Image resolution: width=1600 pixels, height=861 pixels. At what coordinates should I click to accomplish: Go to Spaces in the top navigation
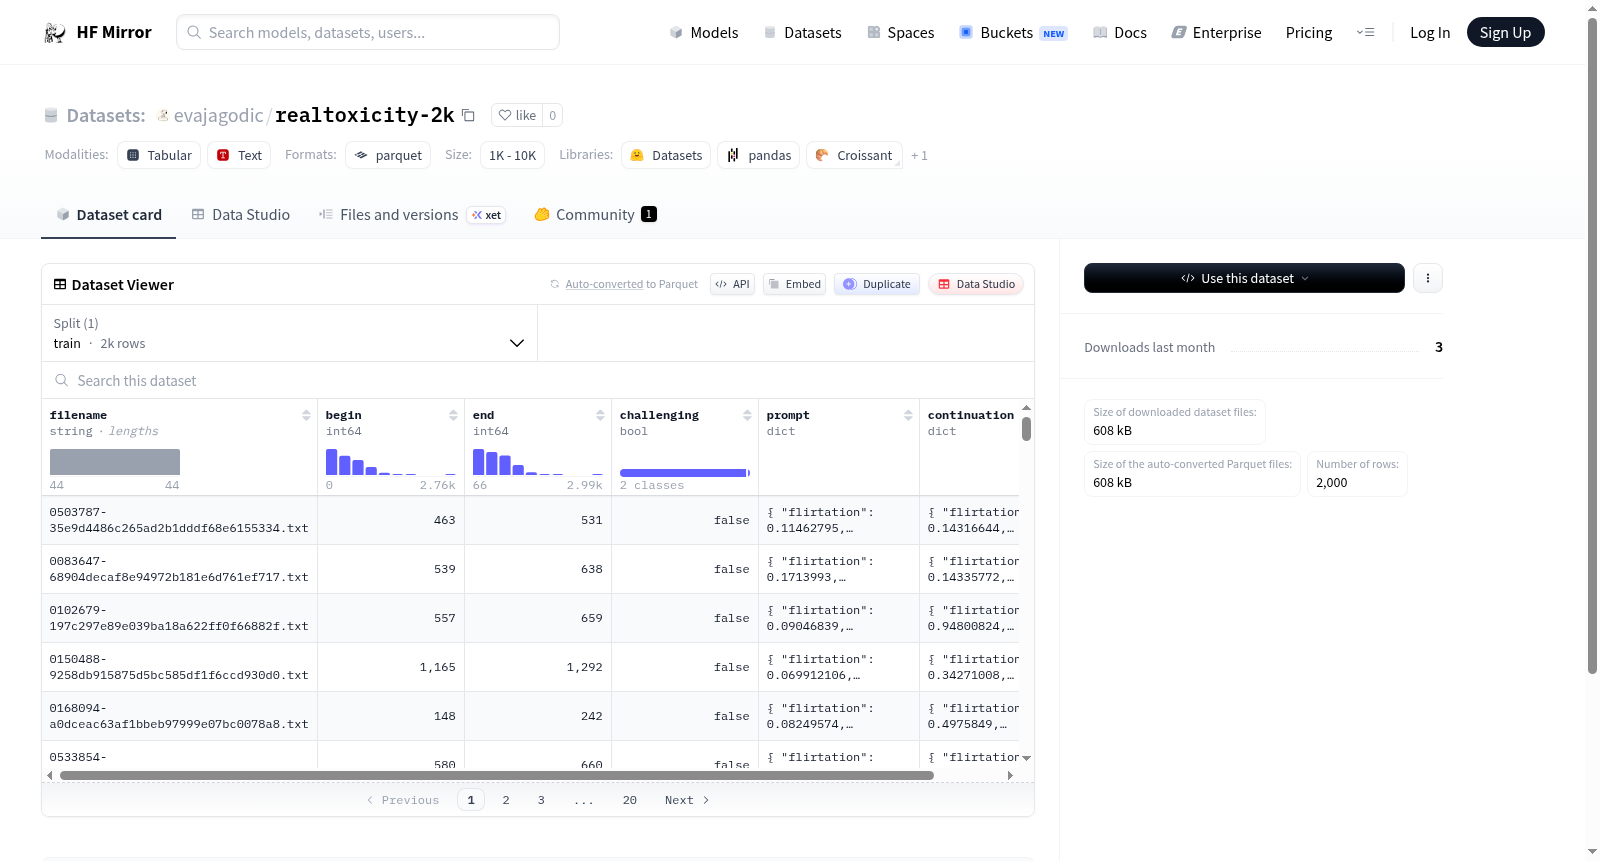click(x=901, y=33)
